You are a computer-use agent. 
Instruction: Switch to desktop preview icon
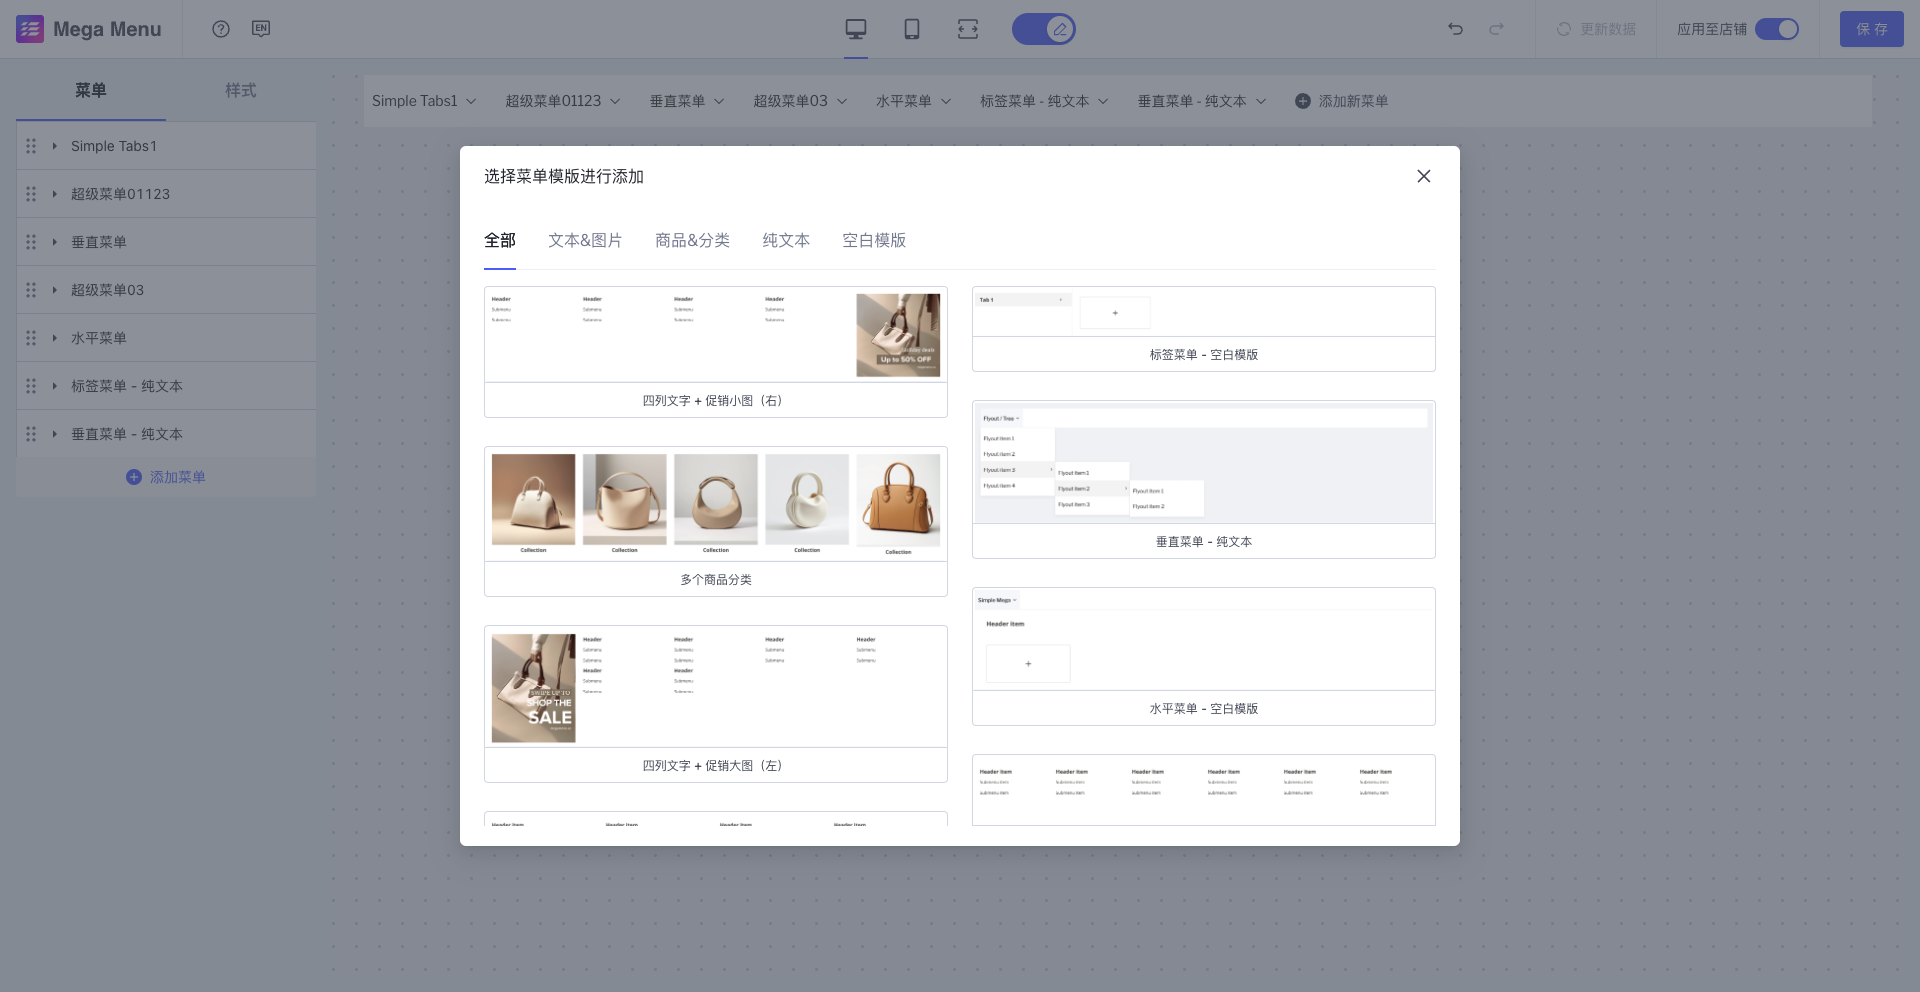click(x=856, y=29)
